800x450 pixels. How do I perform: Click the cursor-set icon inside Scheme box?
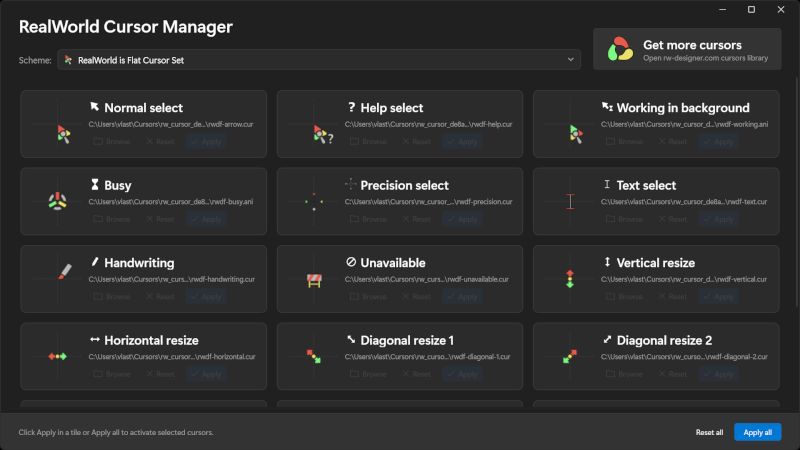pyautogui.click(x=68, y=60)
